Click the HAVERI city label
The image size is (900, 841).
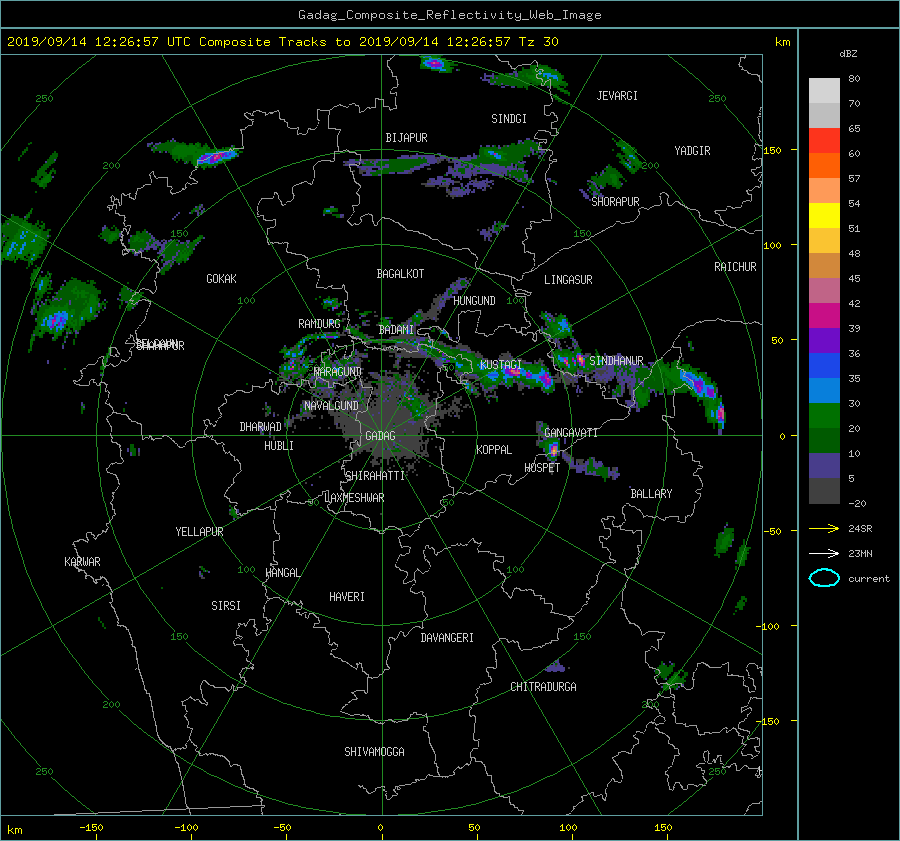click(347, 597)
